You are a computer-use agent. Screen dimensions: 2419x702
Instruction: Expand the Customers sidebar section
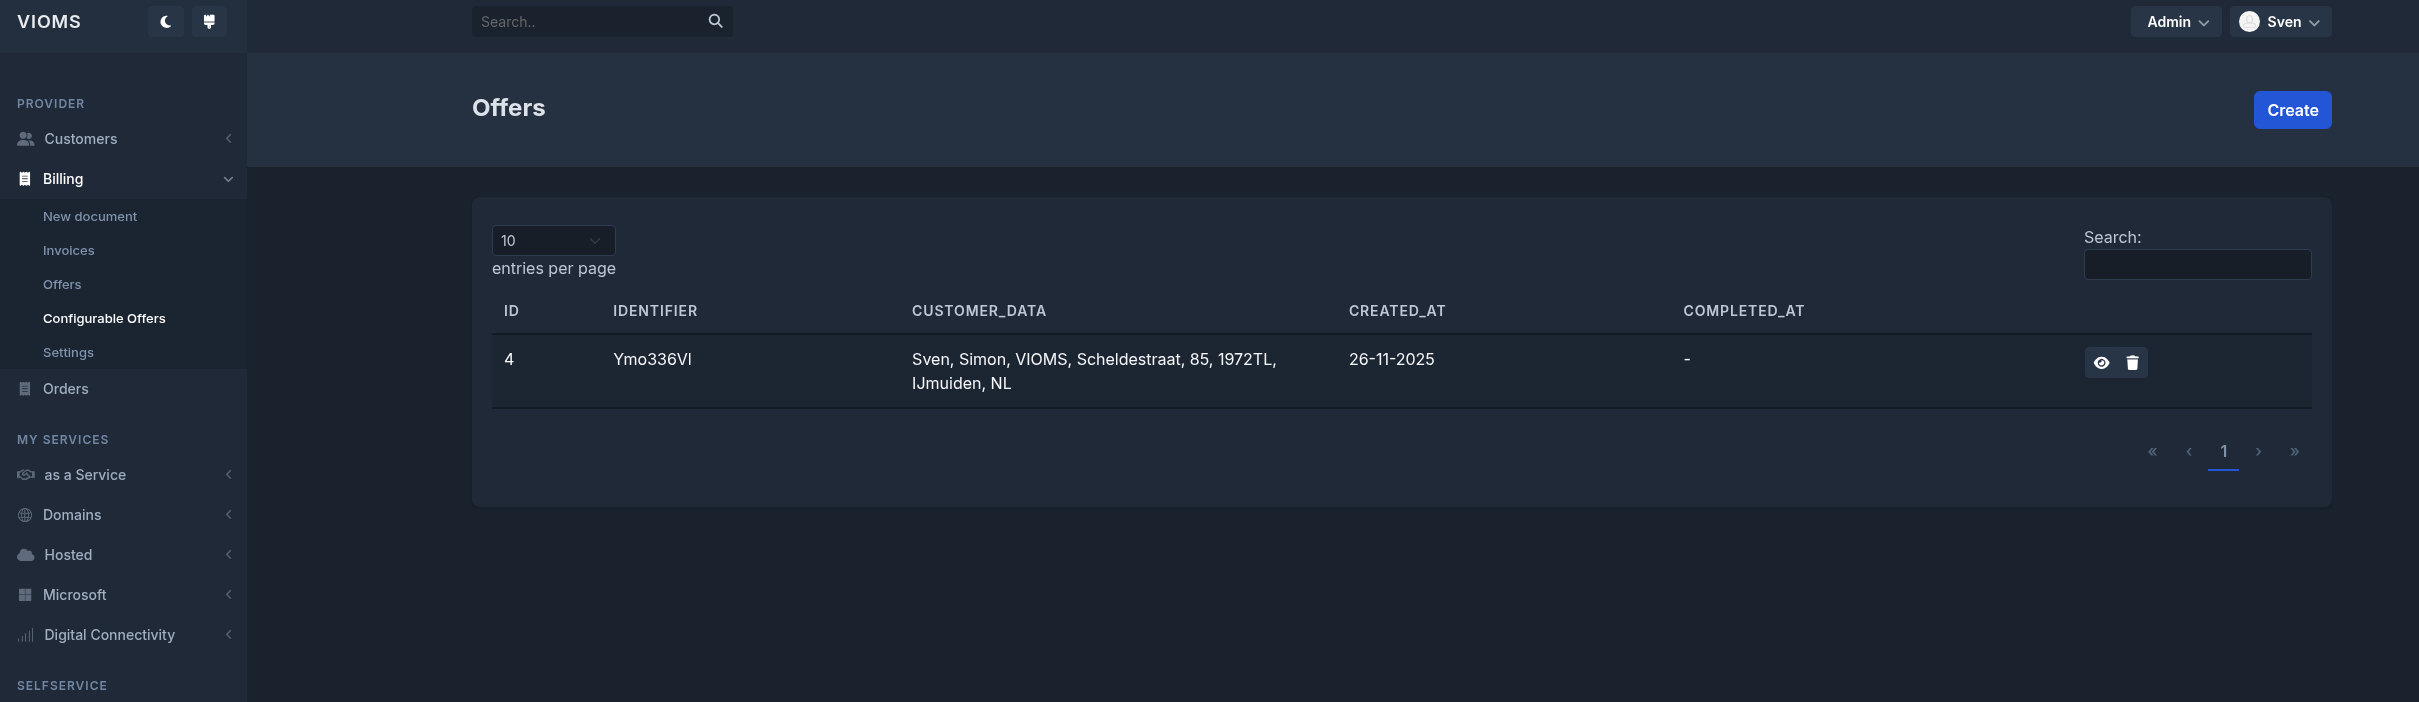click(80, 139)
